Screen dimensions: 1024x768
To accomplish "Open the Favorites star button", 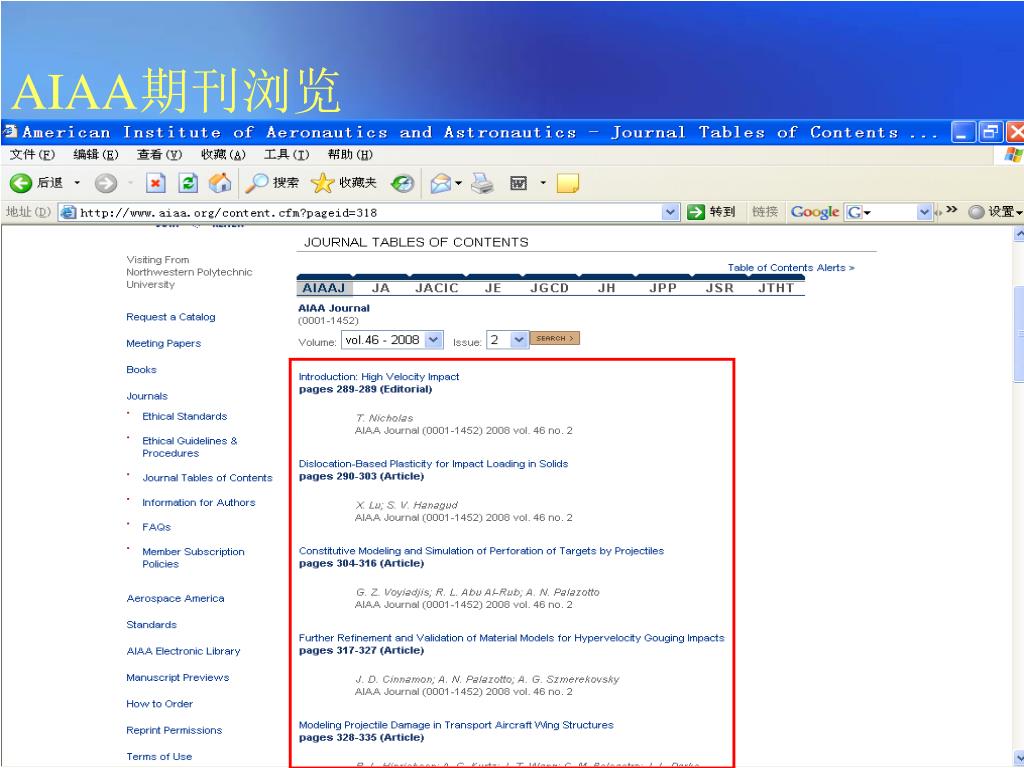I will point(344,184).
